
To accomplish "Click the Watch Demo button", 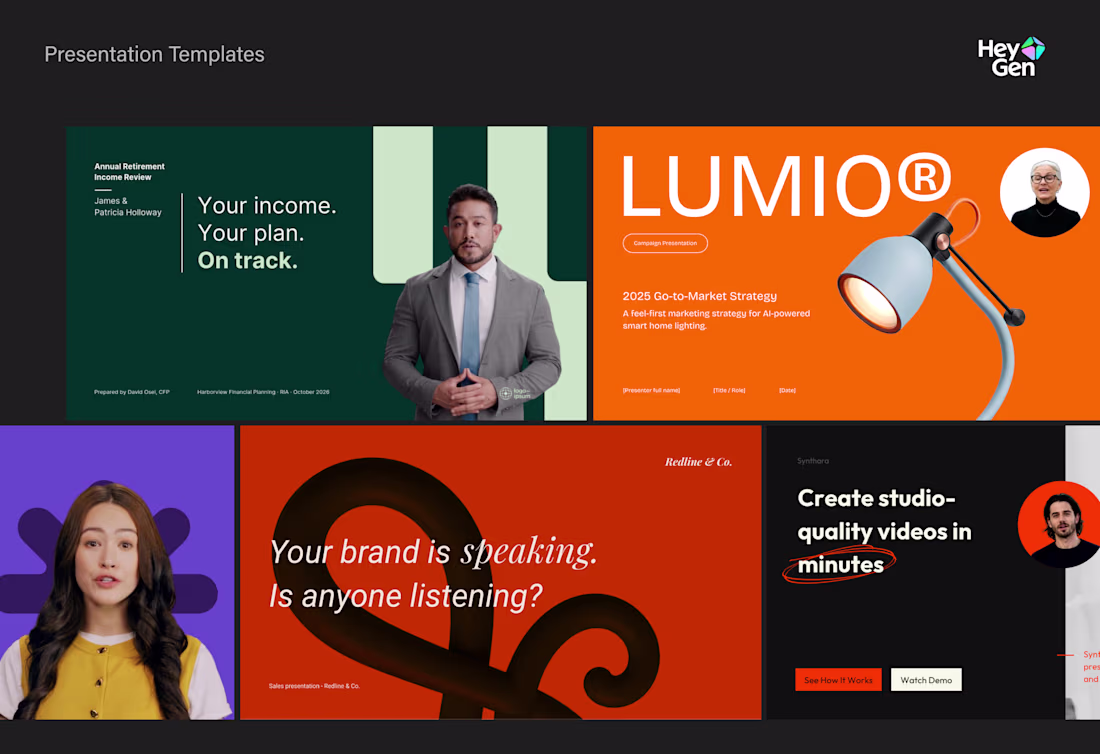I will tap(926, 680).
